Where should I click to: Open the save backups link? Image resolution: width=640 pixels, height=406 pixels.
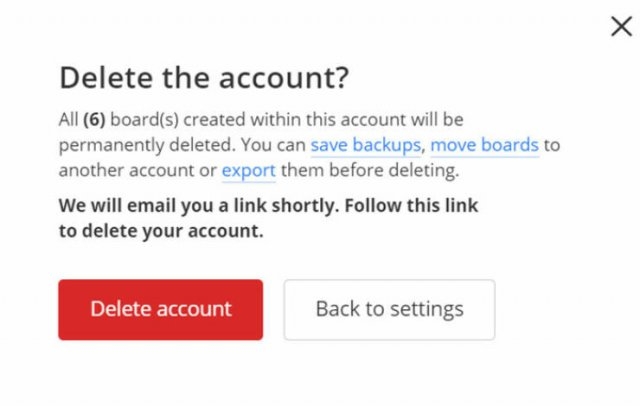(365, 145)
